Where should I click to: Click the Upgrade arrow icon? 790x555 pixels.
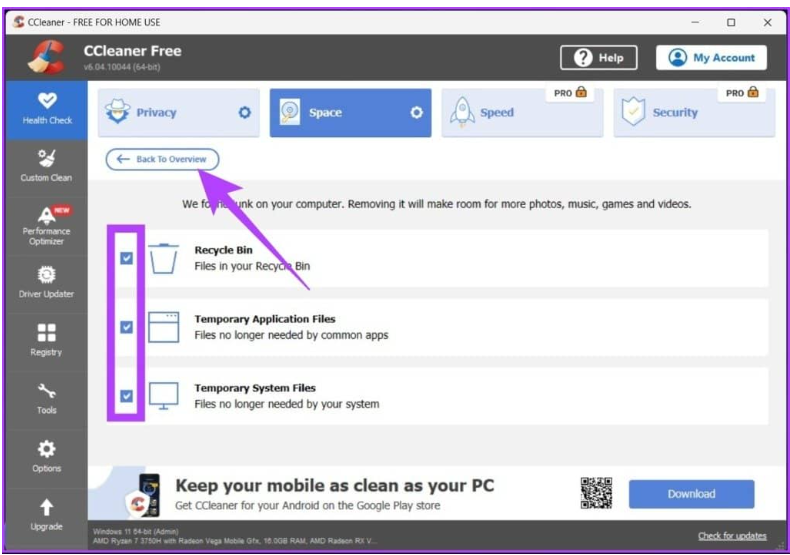coord(47,508)
